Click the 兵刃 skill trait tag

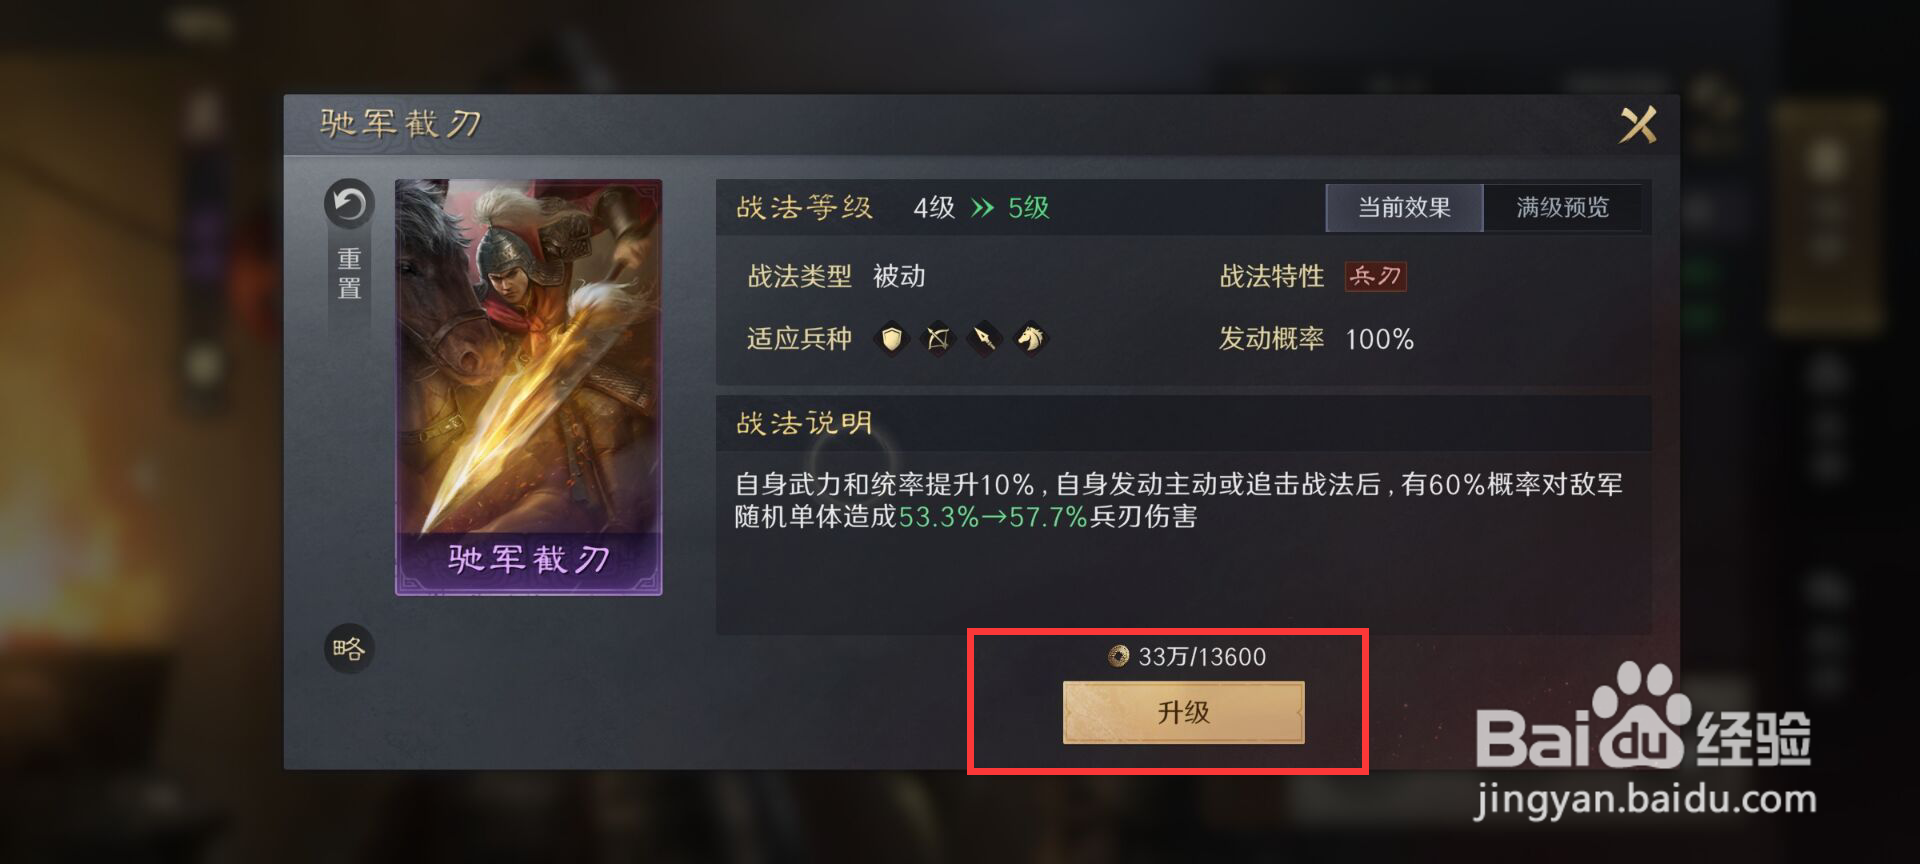pyautogui.click(x=1375, y=276)
